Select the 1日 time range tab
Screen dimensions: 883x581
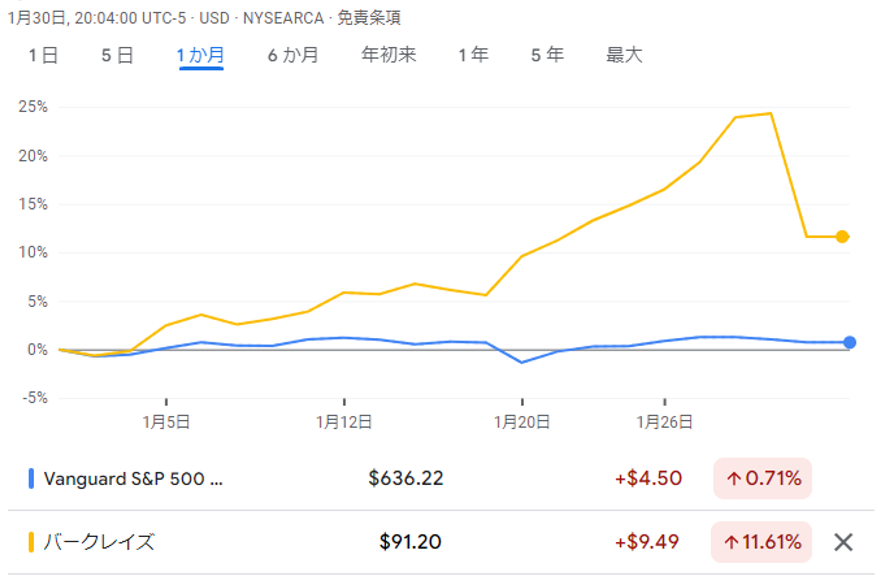click(43, 55)
